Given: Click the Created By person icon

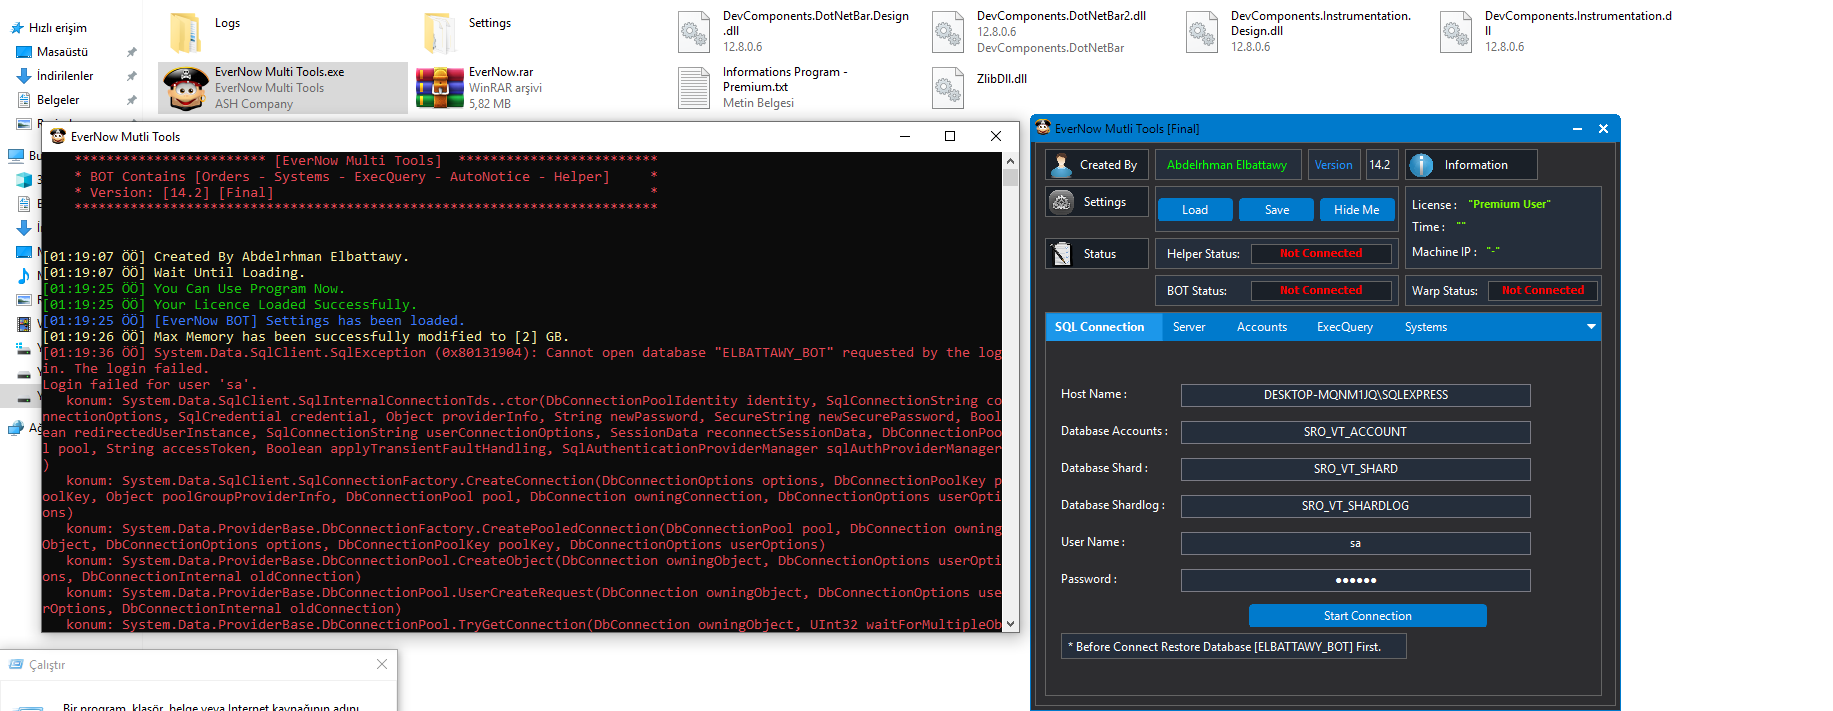Looking at the screenshot, I should click(1061, 165).
